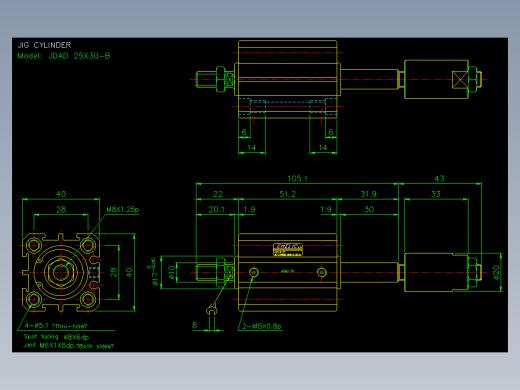Select the Model JDAD 25X30-B label

coord(64,56)
